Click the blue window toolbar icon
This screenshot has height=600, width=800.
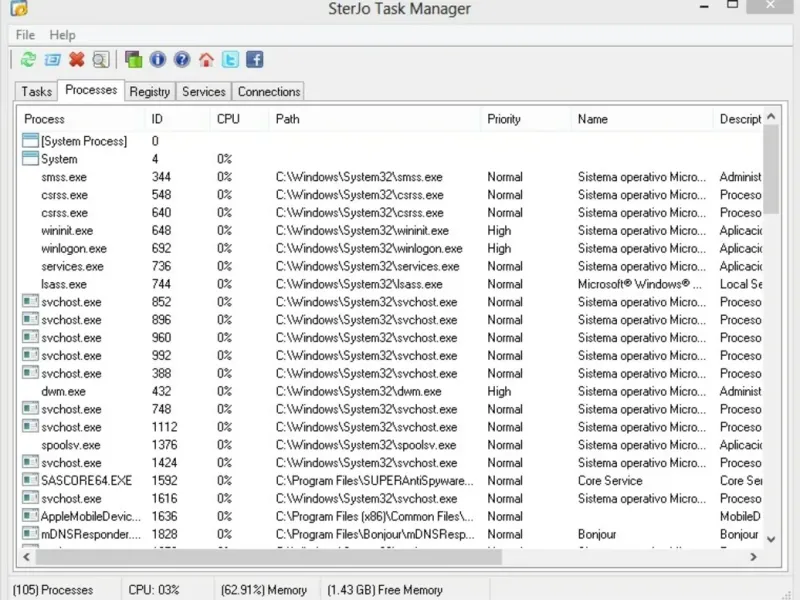click(x=52, y=60)
